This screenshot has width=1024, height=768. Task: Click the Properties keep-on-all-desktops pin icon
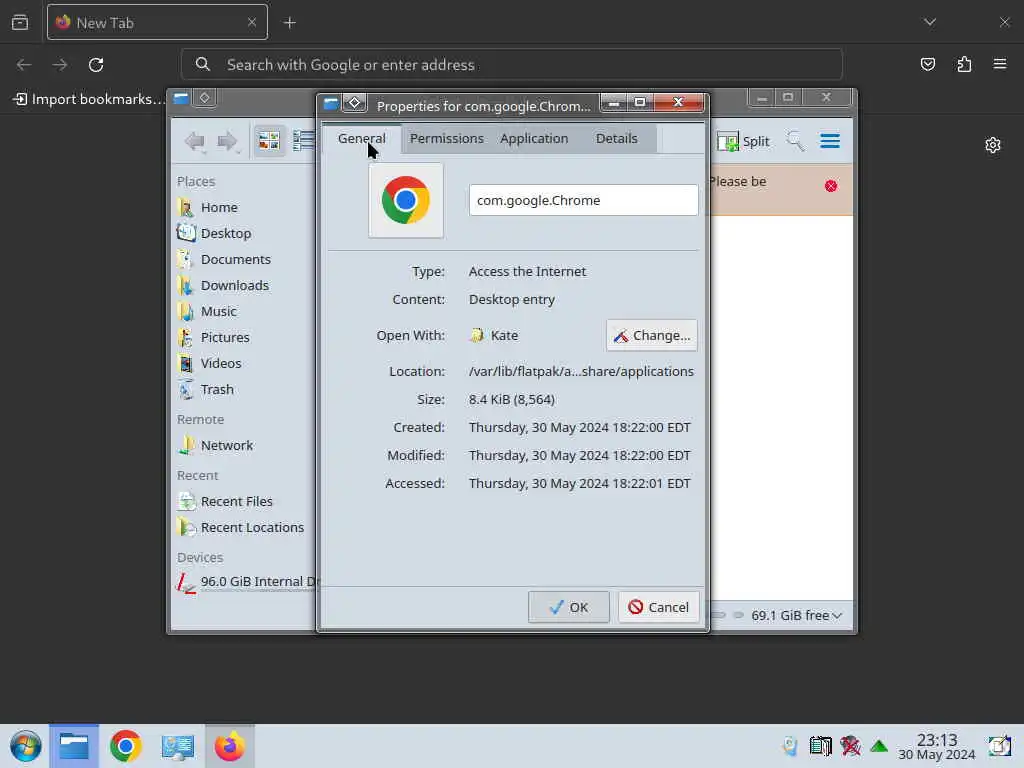(355, 103)
